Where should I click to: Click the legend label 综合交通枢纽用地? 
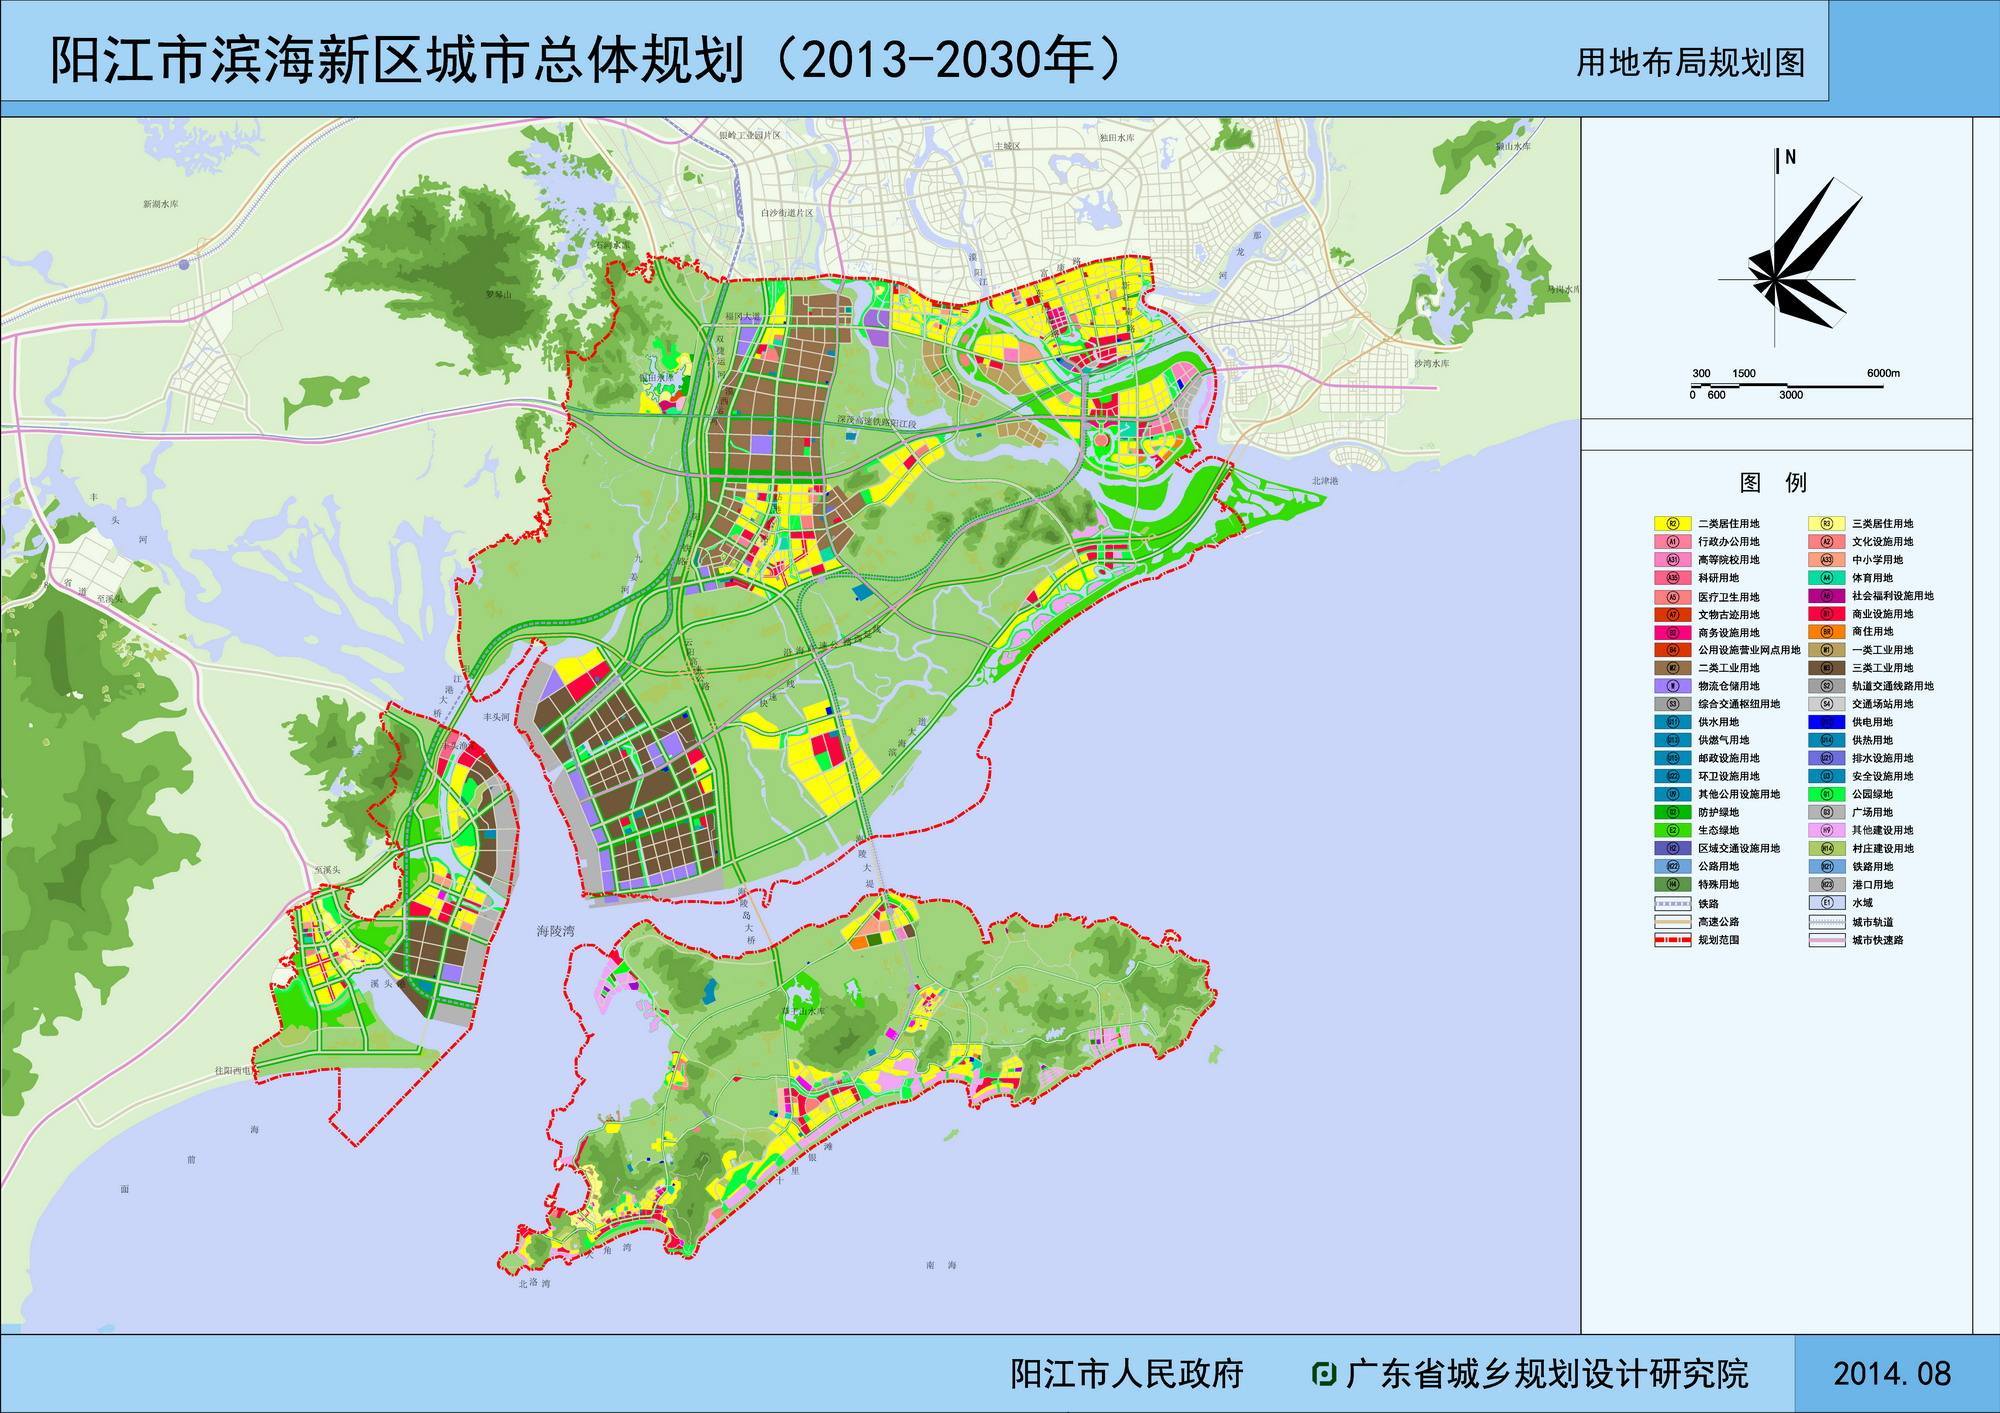[1738, 703]
